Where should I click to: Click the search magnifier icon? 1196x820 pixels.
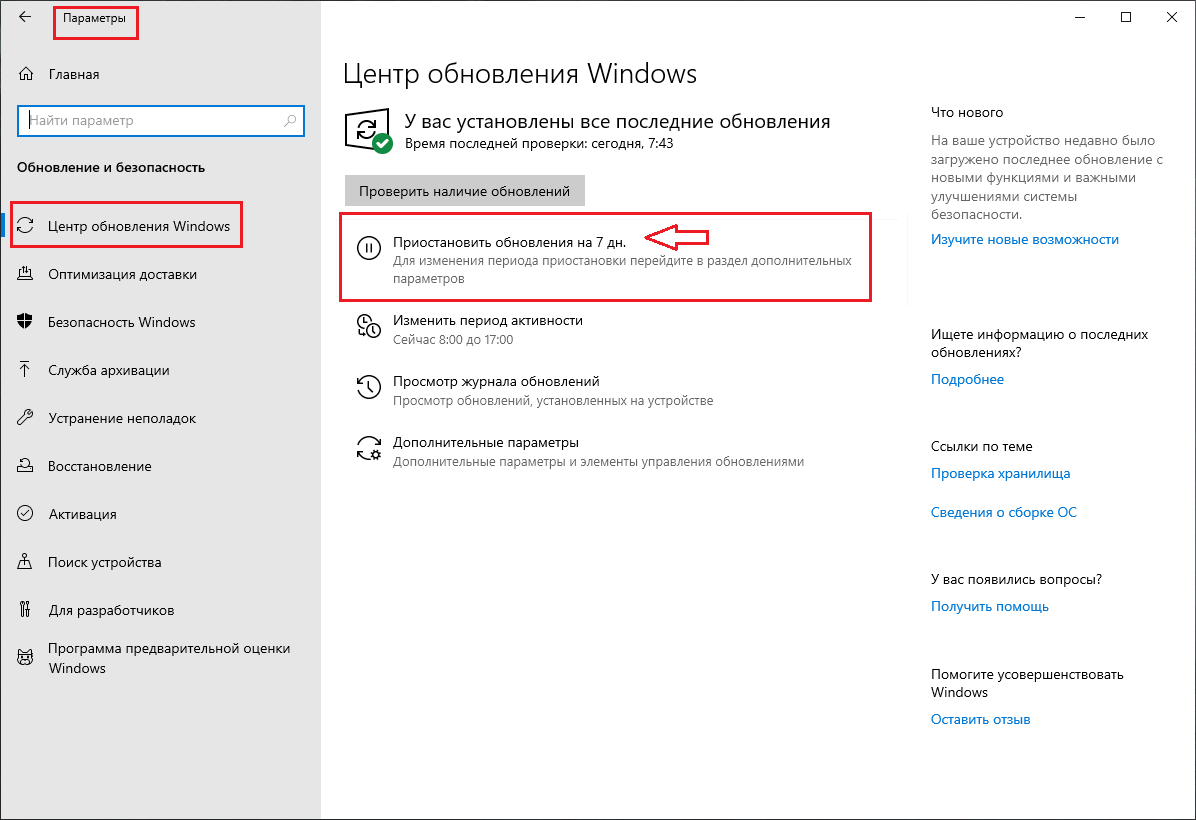click(290, 121)
